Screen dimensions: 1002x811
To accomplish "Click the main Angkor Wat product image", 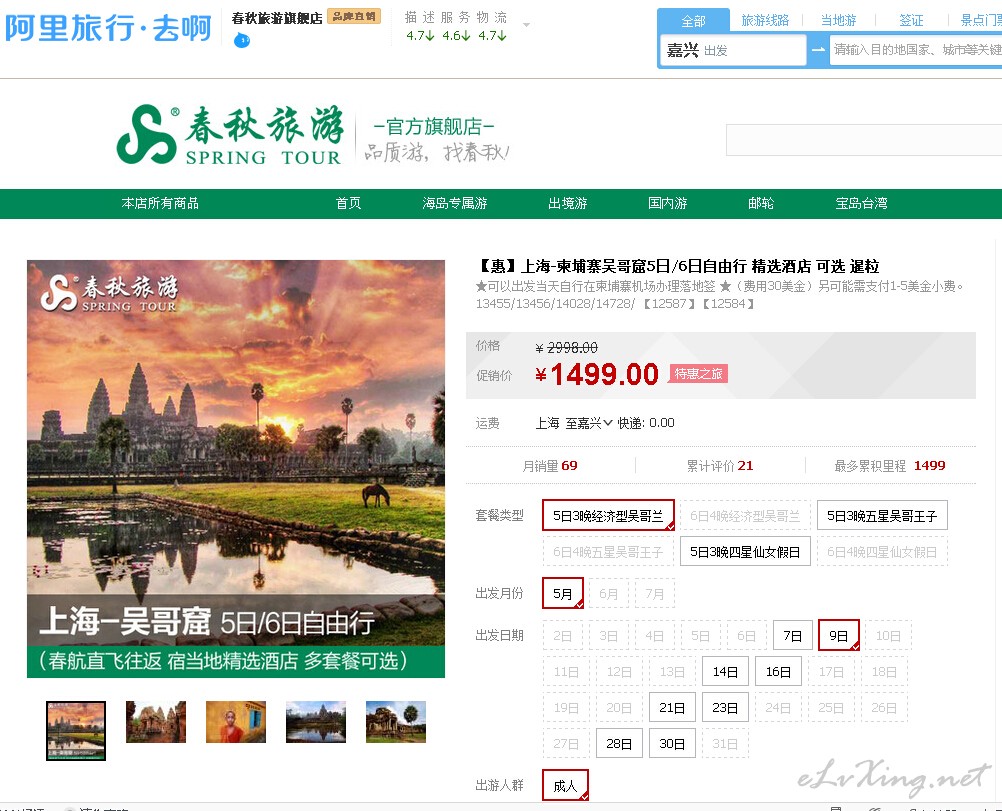I will coord(236,468).
